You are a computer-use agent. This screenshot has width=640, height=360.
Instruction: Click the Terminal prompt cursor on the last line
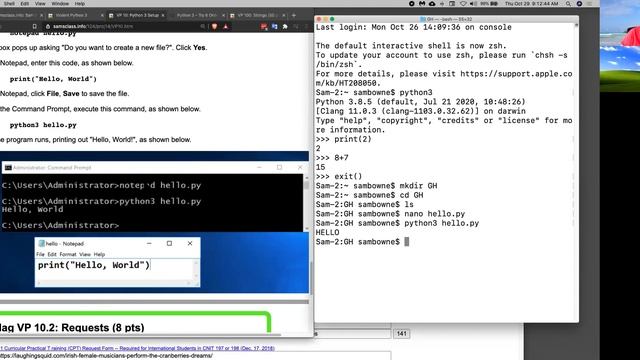tap(407, 242)
